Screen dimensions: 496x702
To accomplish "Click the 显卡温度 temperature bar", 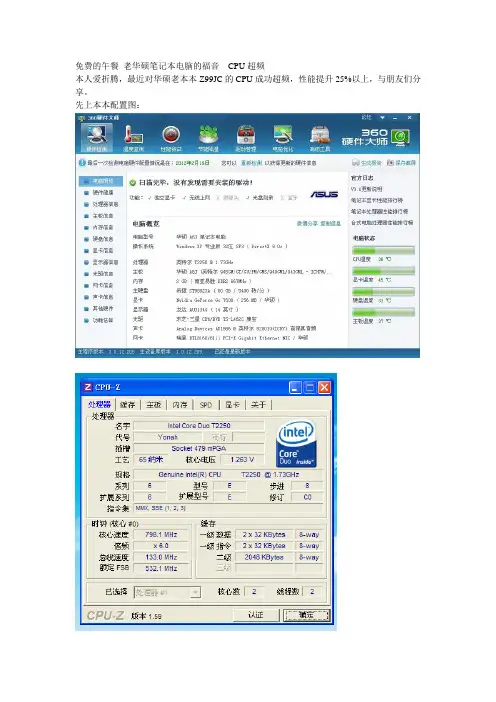I will [383, 271].
